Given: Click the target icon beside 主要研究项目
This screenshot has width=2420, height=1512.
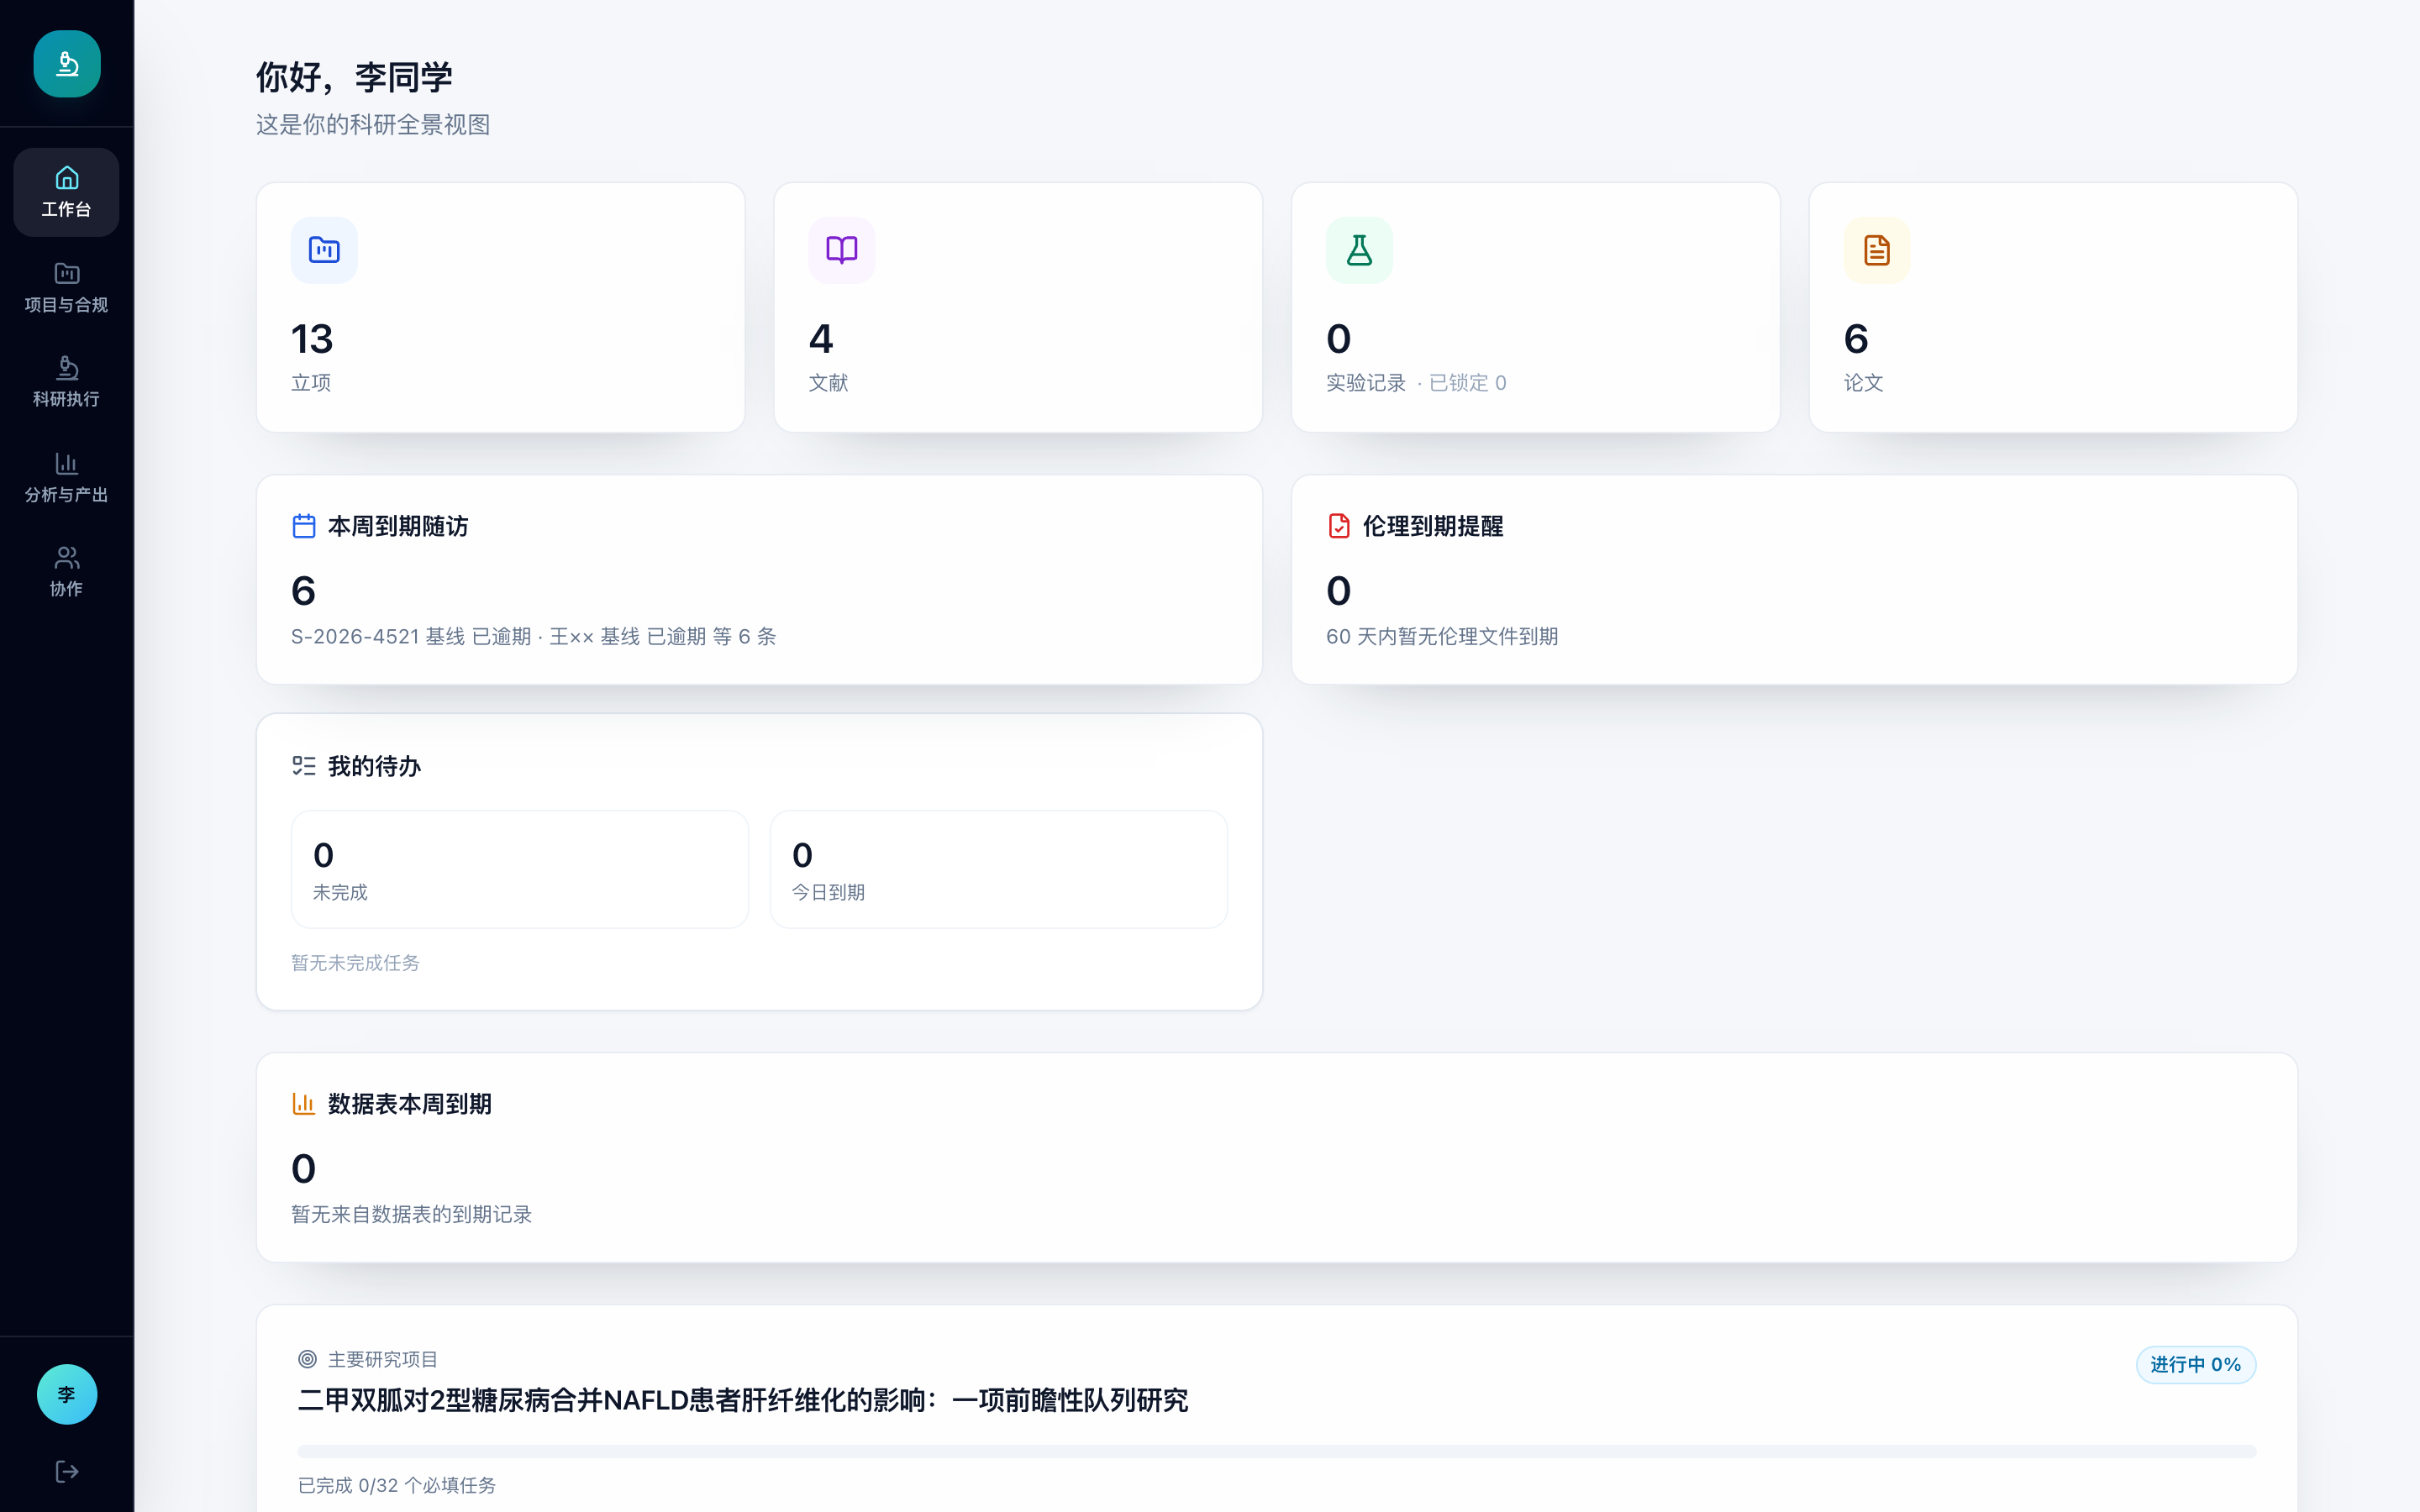Looking at the screenshot, I should tap(308, 1359).
